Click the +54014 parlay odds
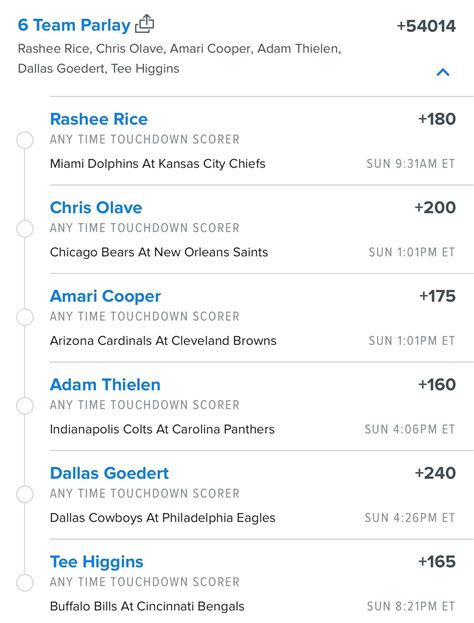 click(426, 26)
